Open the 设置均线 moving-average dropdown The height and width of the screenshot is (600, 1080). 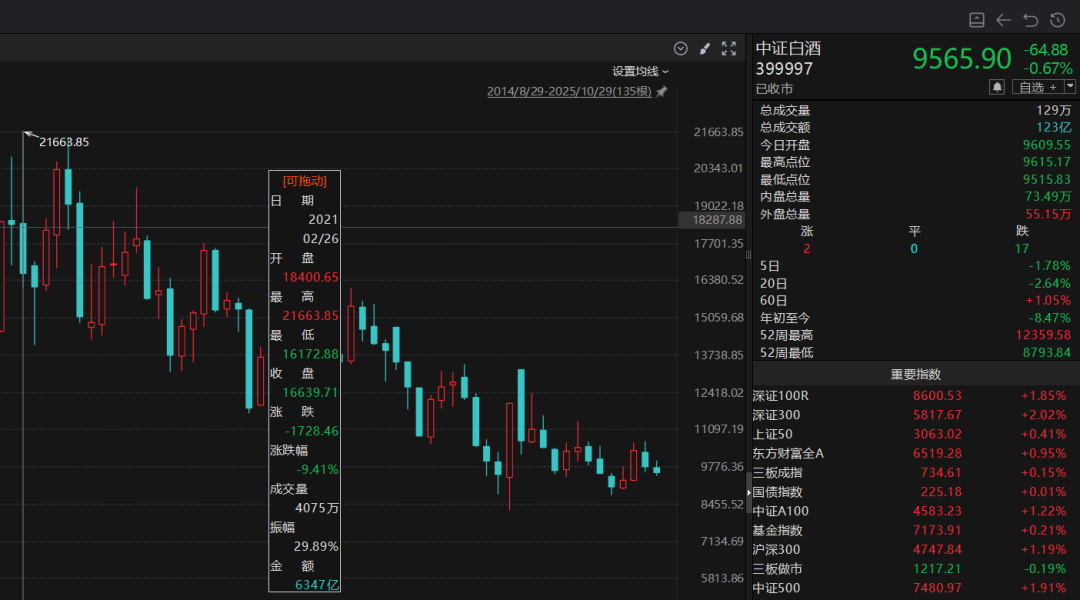point(641,71)
